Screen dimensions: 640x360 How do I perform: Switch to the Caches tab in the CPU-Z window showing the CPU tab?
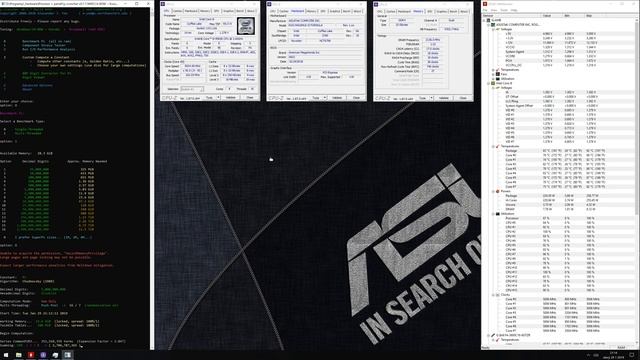(177, 11)
